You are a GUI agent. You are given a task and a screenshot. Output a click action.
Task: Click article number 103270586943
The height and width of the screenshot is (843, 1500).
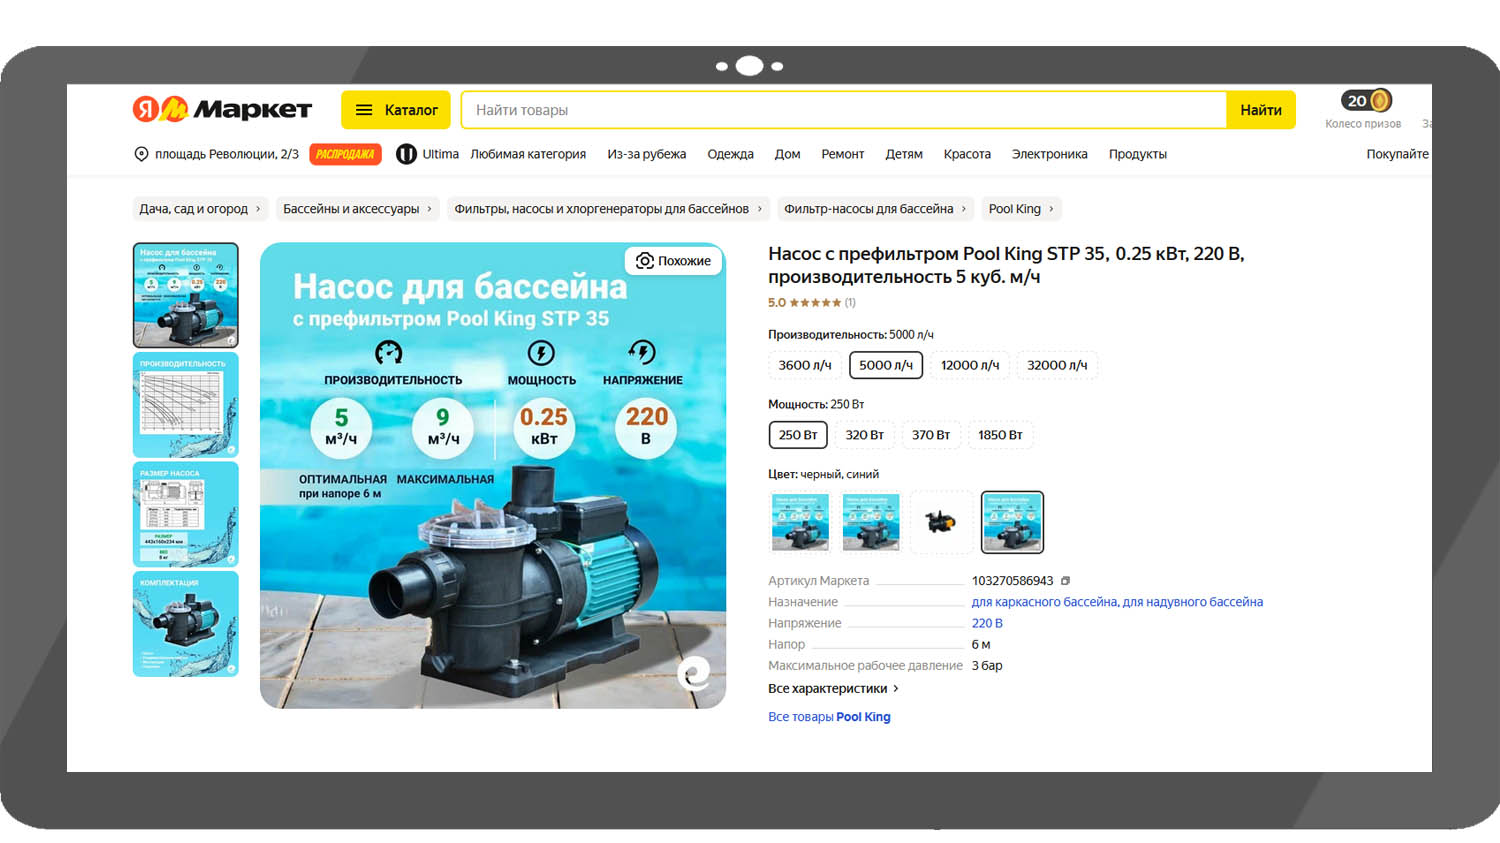pyautogui.click(x=1012, y=581)
